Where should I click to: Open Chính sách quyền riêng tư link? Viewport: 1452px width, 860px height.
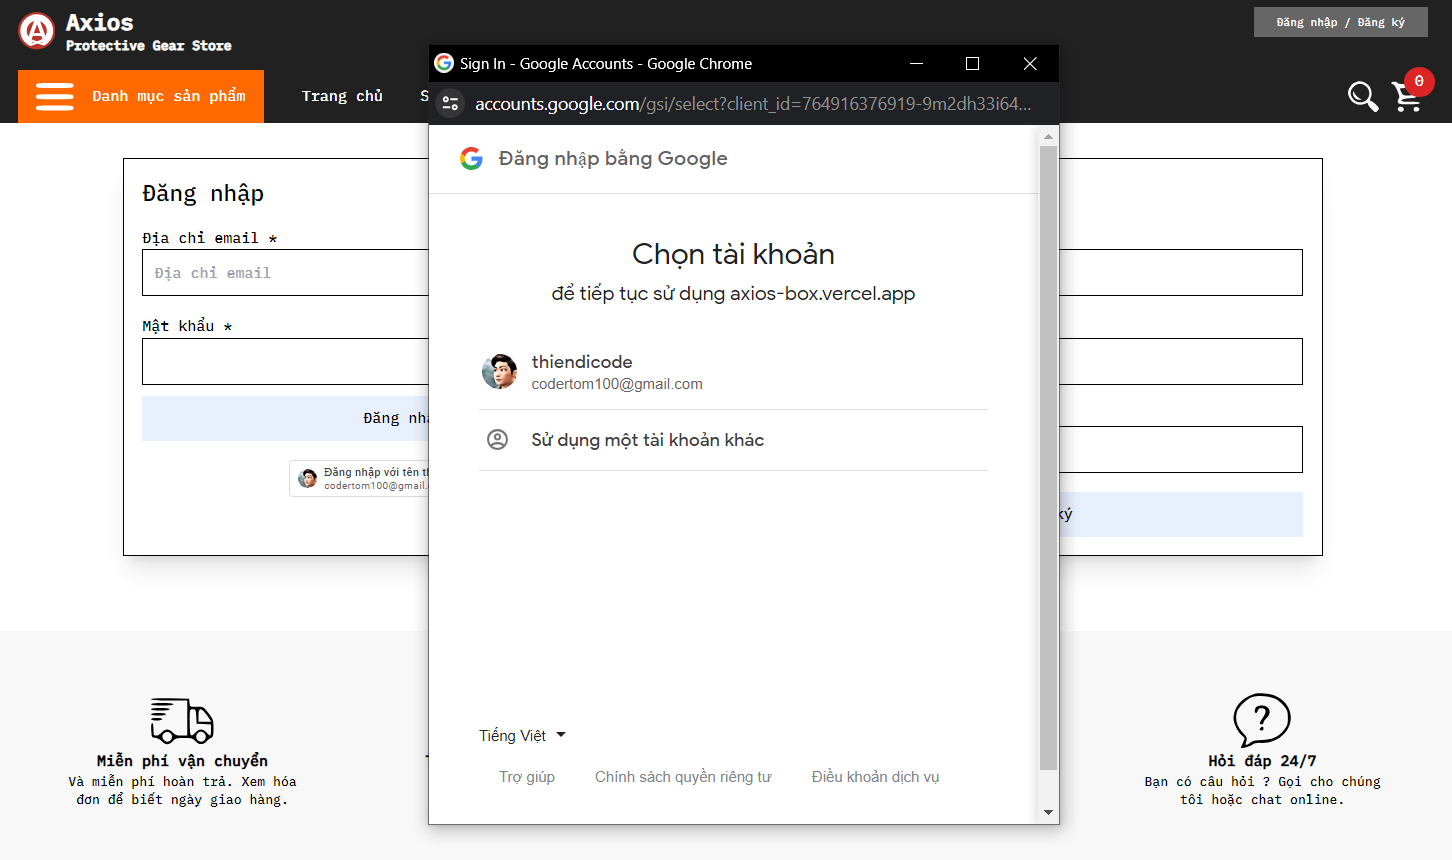pos(683,777)
